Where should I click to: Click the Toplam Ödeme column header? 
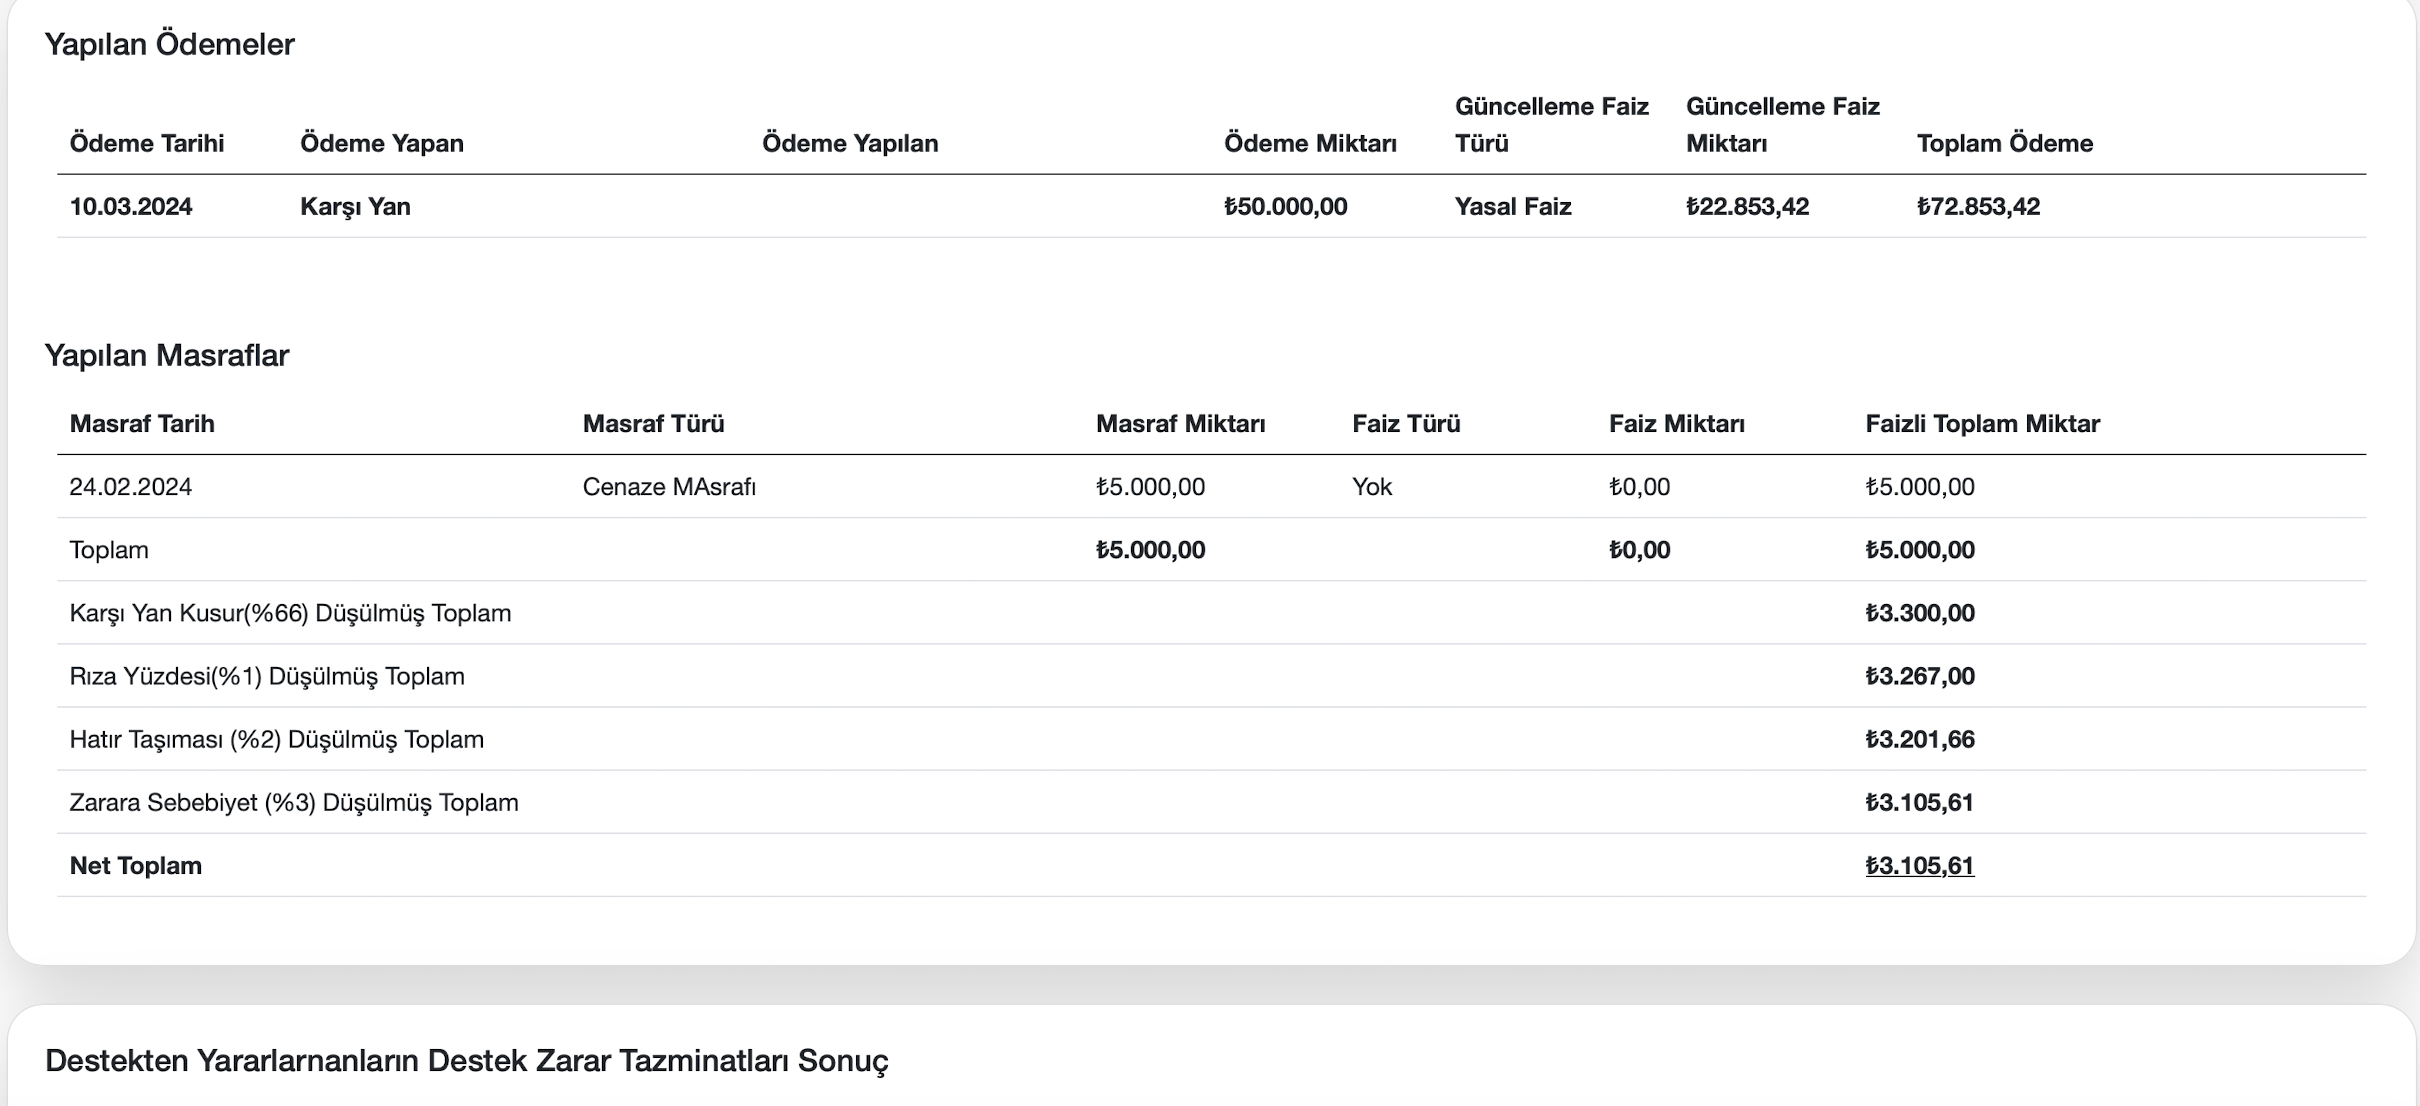pos(2004,143)
